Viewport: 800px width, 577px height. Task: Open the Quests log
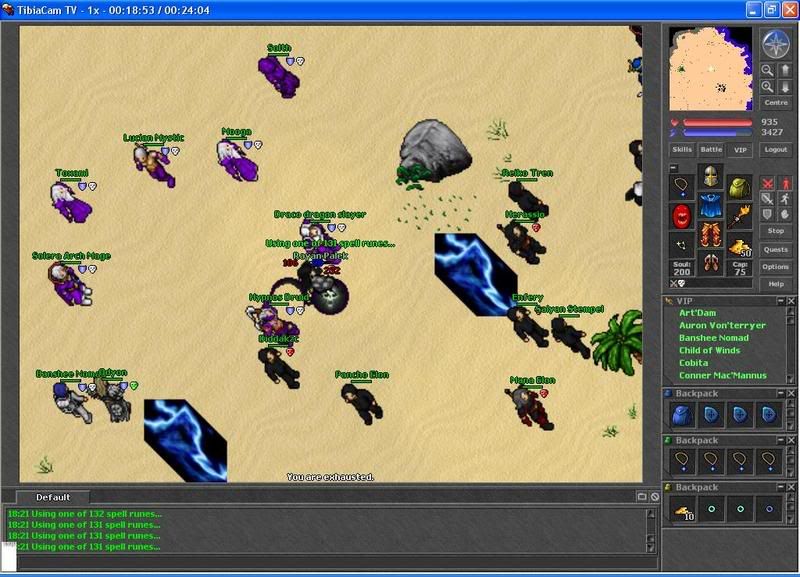776,249
